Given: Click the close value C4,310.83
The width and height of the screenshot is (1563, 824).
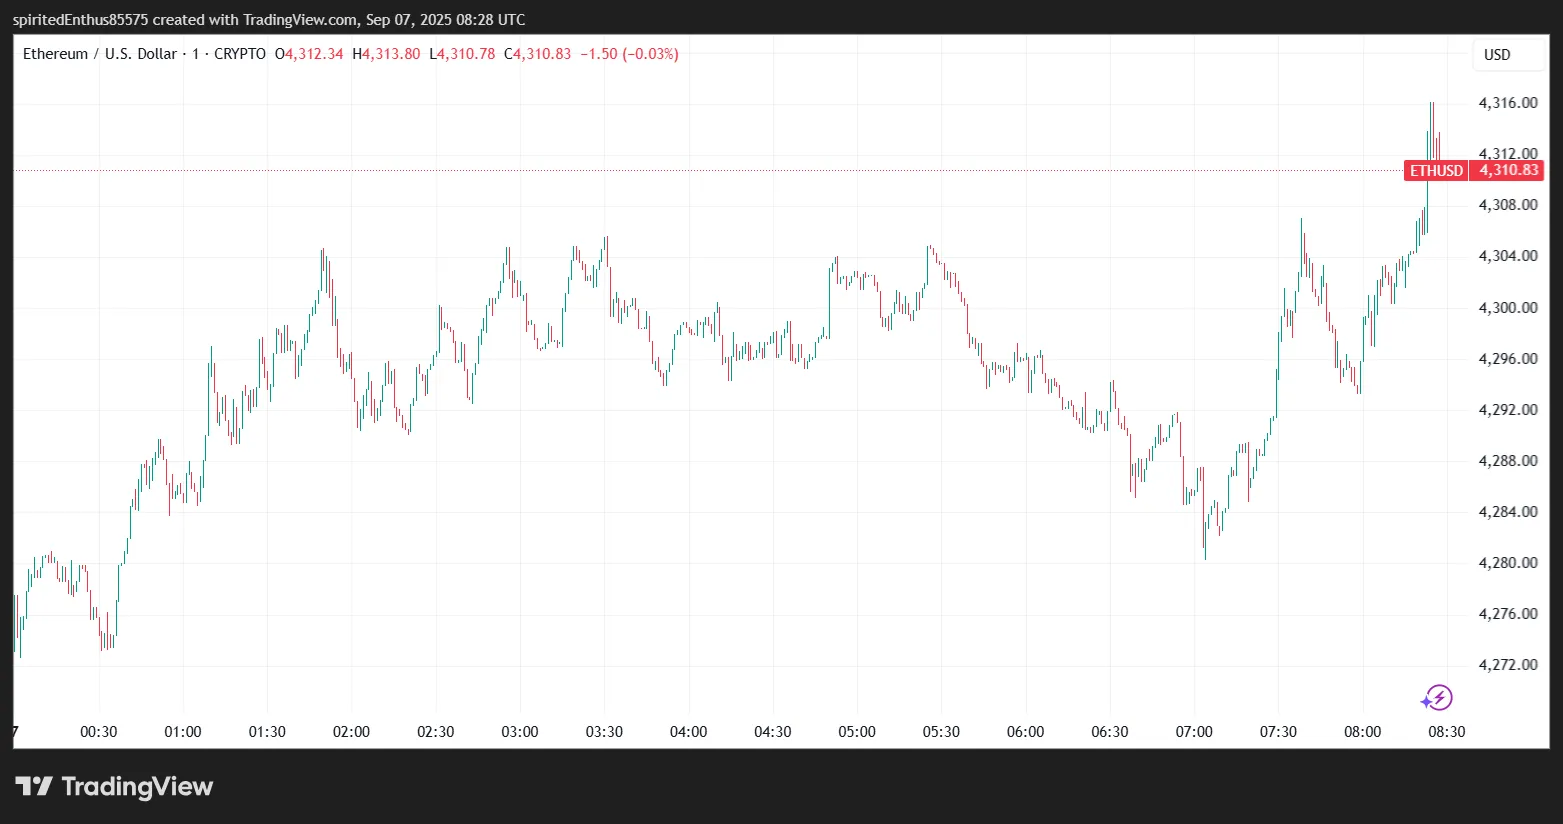Looking at the screenshot, I should click(538, 54).
